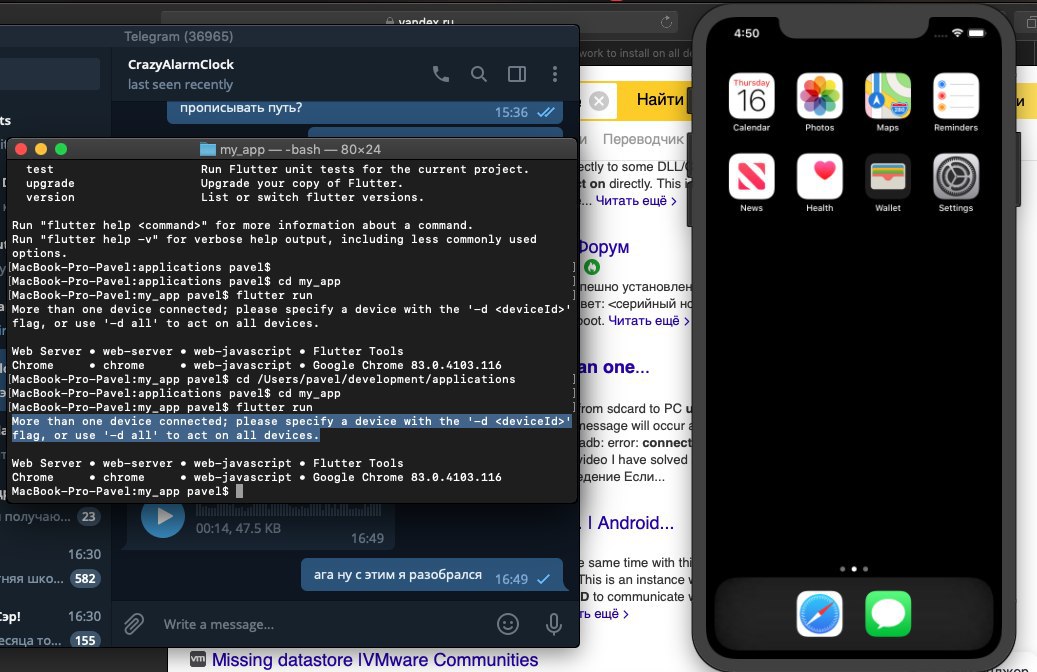Click the highlighted 'More than one device' text
Screen dimensions: 1037x672
[291, 429]
